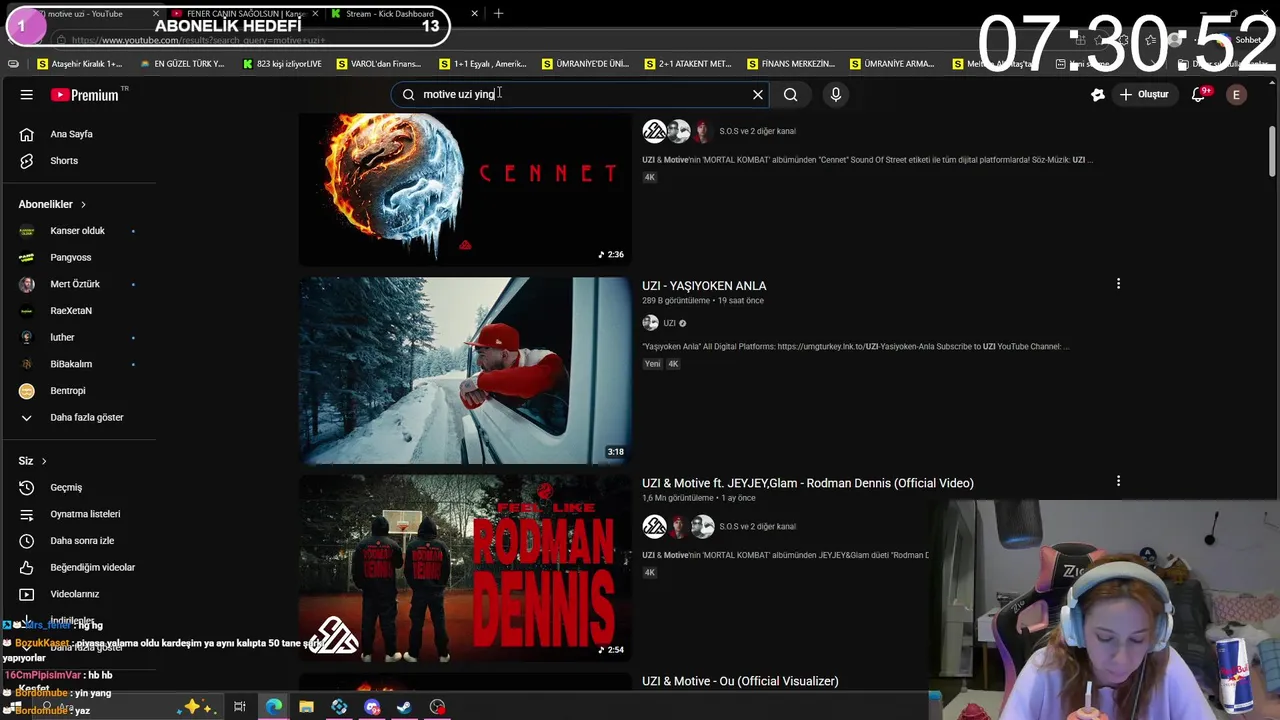
Task: Open the UZI channel avatar under Yaşıyoken Anla
Action: [x=650, y=323]
